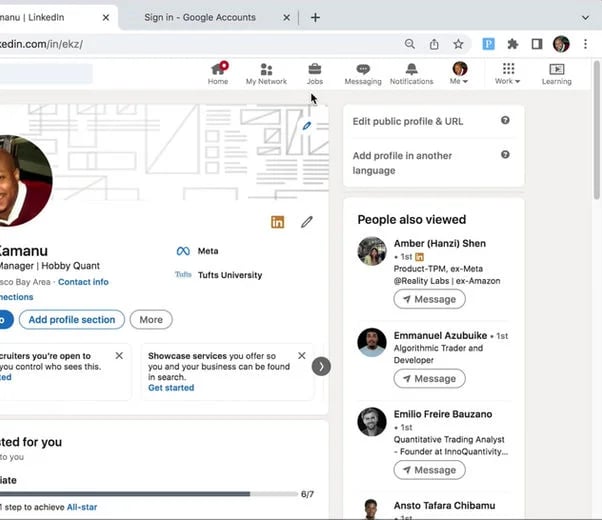Toggle the browser side panel icon
The width and height of the screenshot is (602, 520).
pos(537,44)
